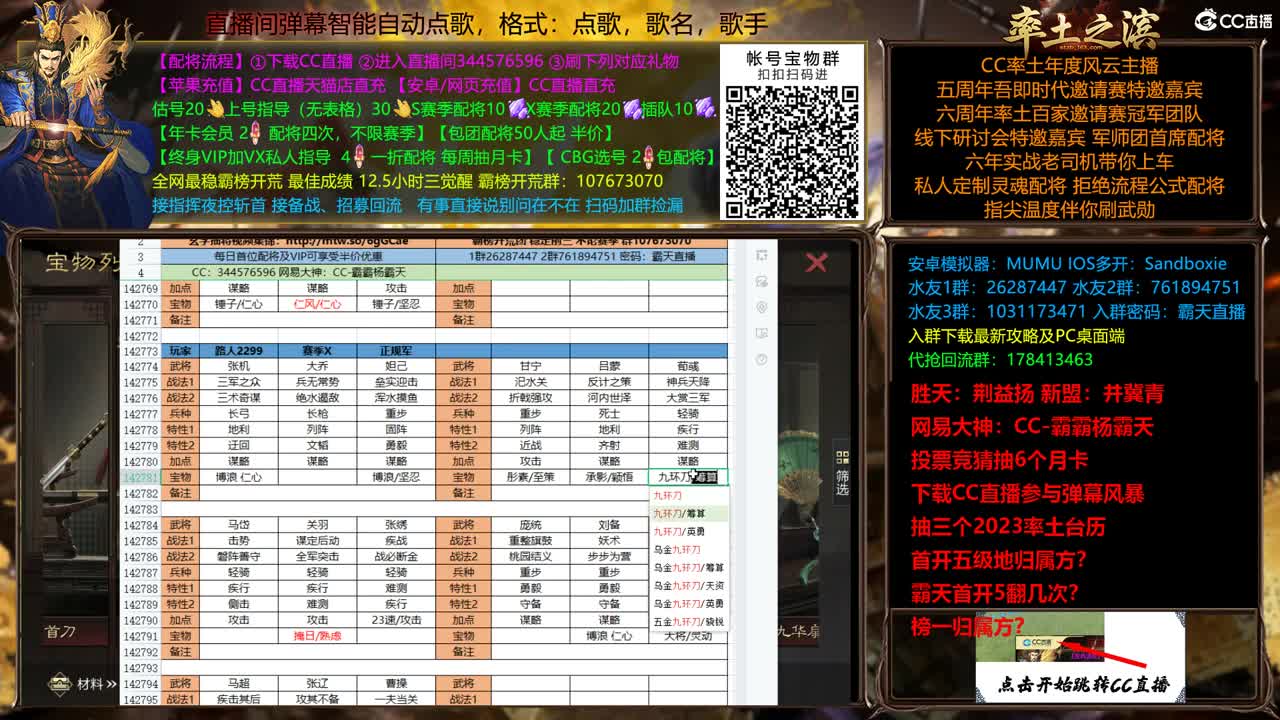The width and height of the screenshot is (1280, 720).
Task: Click the header cell 赛季X
Action: pyautogui.click(x=318, y=351)
